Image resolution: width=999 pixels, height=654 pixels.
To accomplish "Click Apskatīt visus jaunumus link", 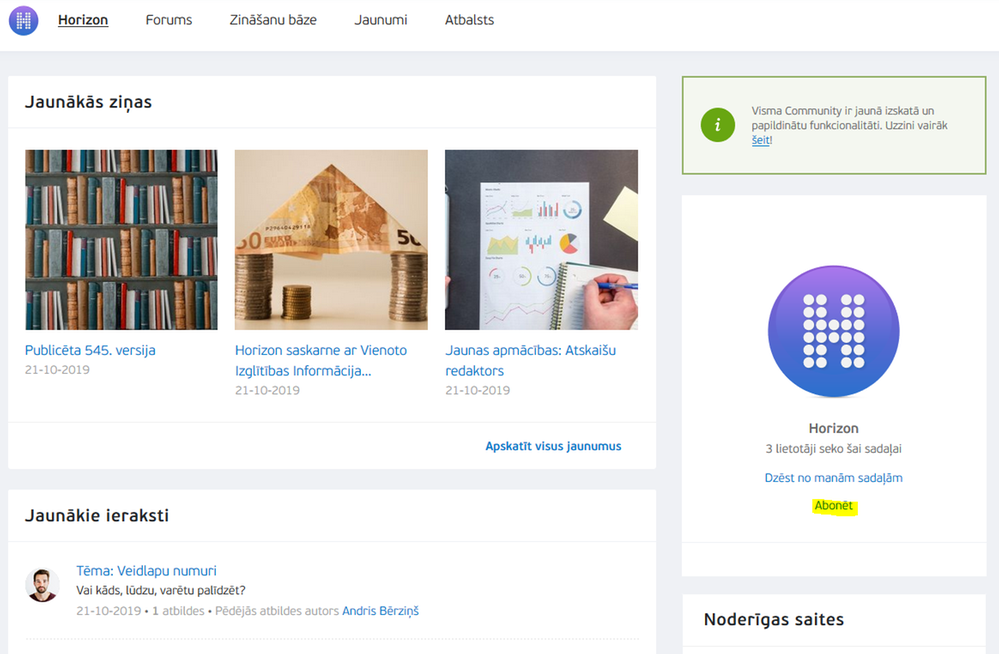I will click(553, 446).
